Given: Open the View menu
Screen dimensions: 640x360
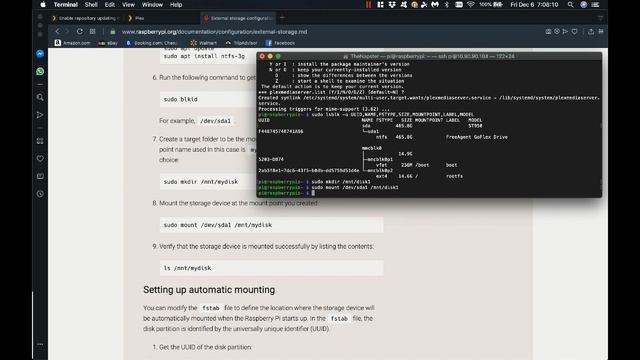Looking at the screenshot, I should click(128, 4).
